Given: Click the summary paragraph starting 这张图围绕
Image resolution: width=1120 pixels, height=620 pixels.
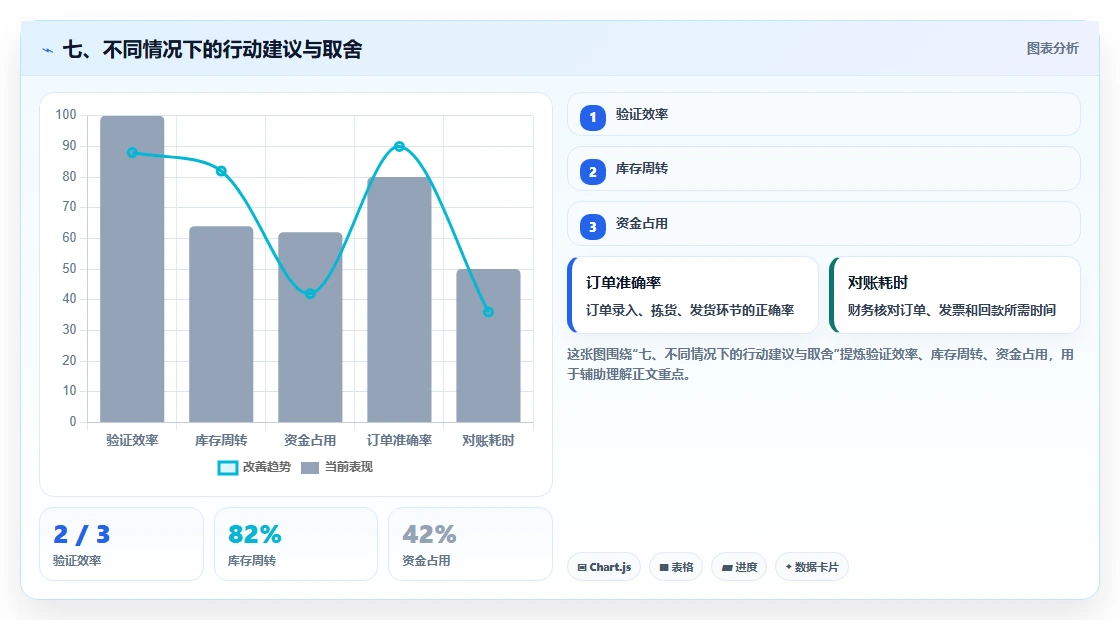Looking at the screenshot, I should (x=821, y=364).
